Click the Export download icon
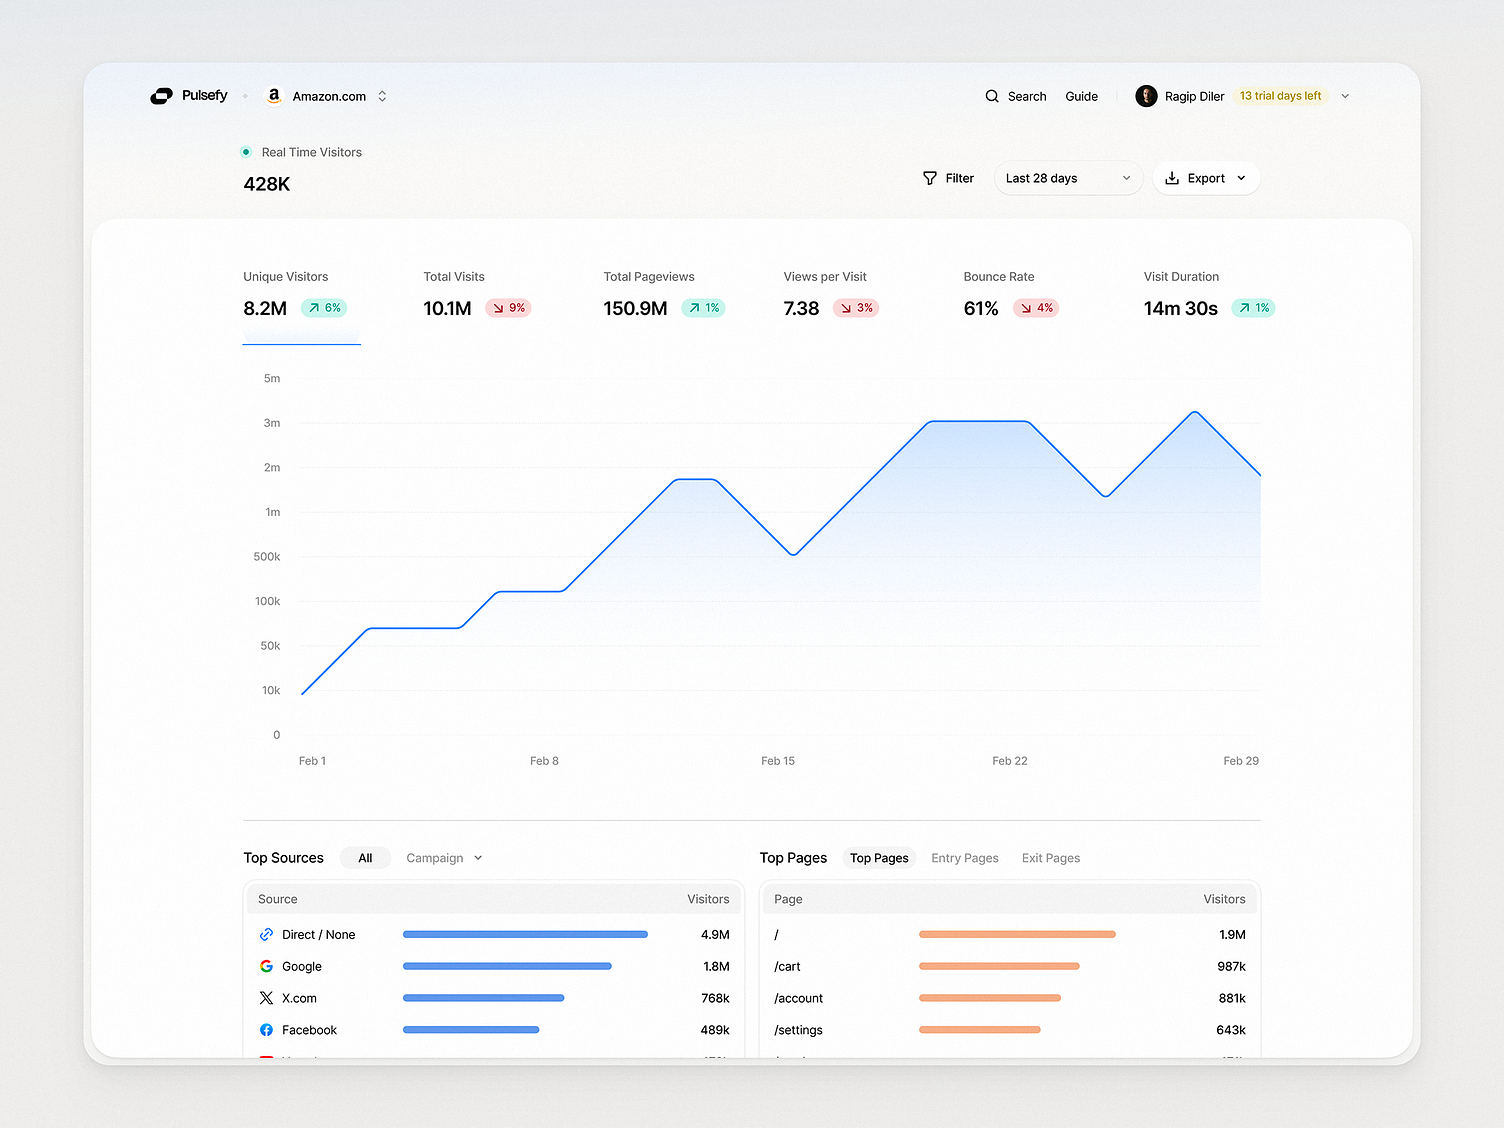Image resolution: width=1504 pixels, height=1128 pixels. 1172,178
